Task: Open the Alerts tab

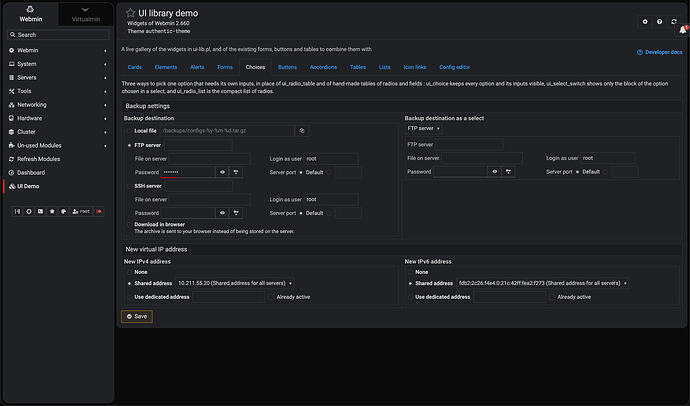Action: tap(197, 67)
